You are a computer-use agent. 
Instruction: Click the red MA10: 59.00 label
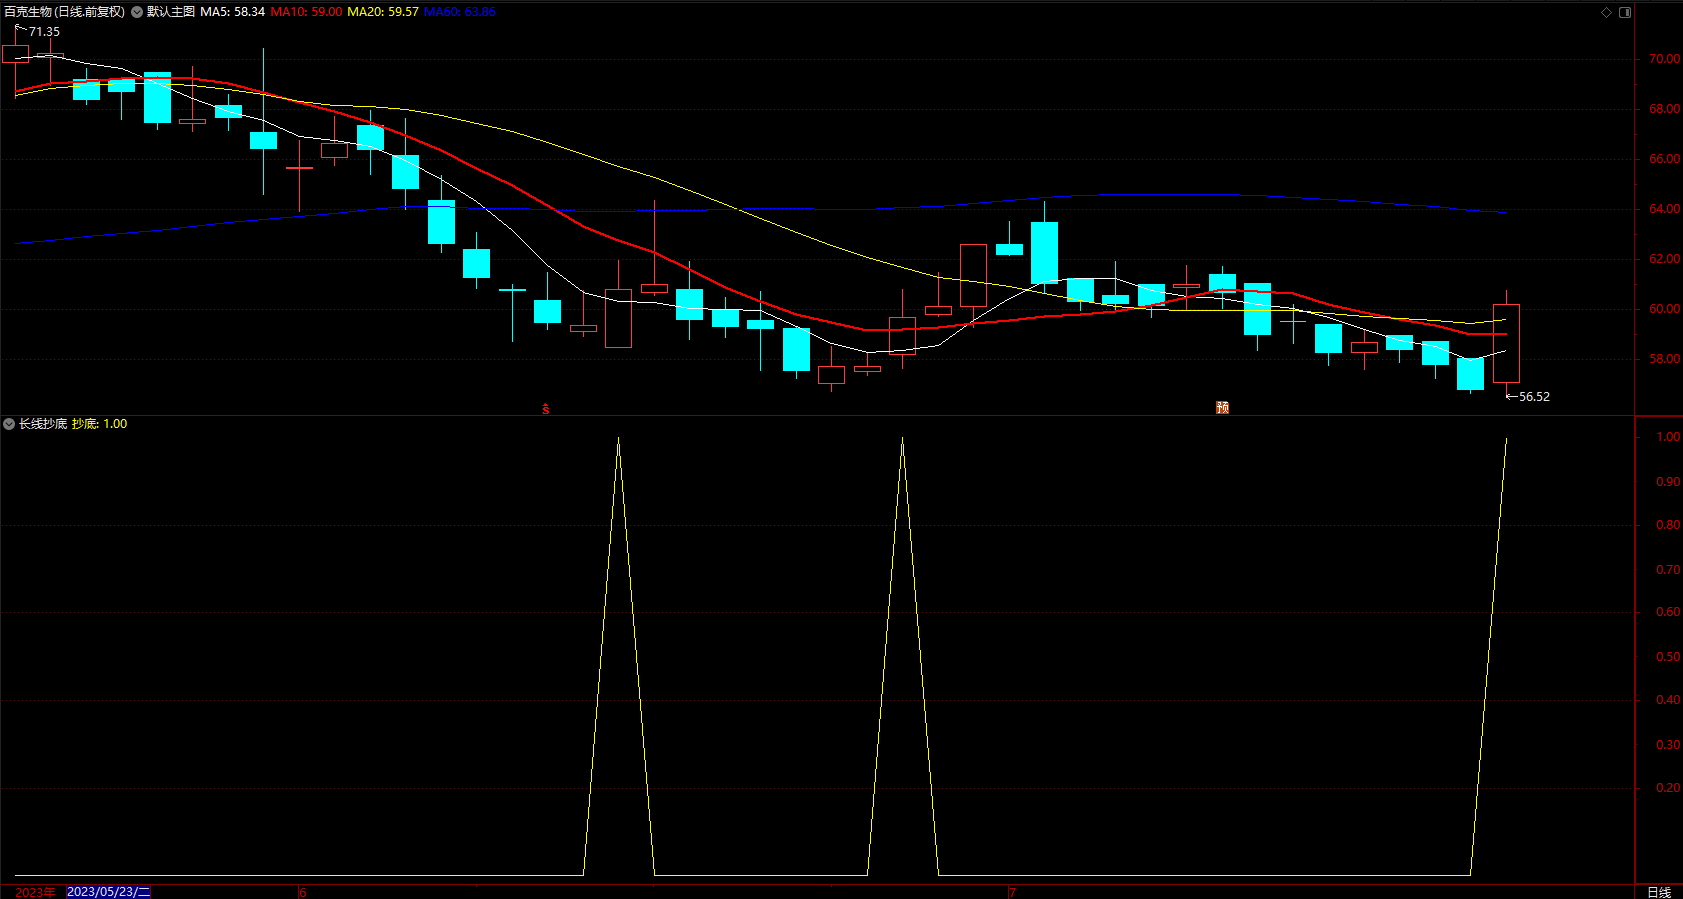coord(306,12)
